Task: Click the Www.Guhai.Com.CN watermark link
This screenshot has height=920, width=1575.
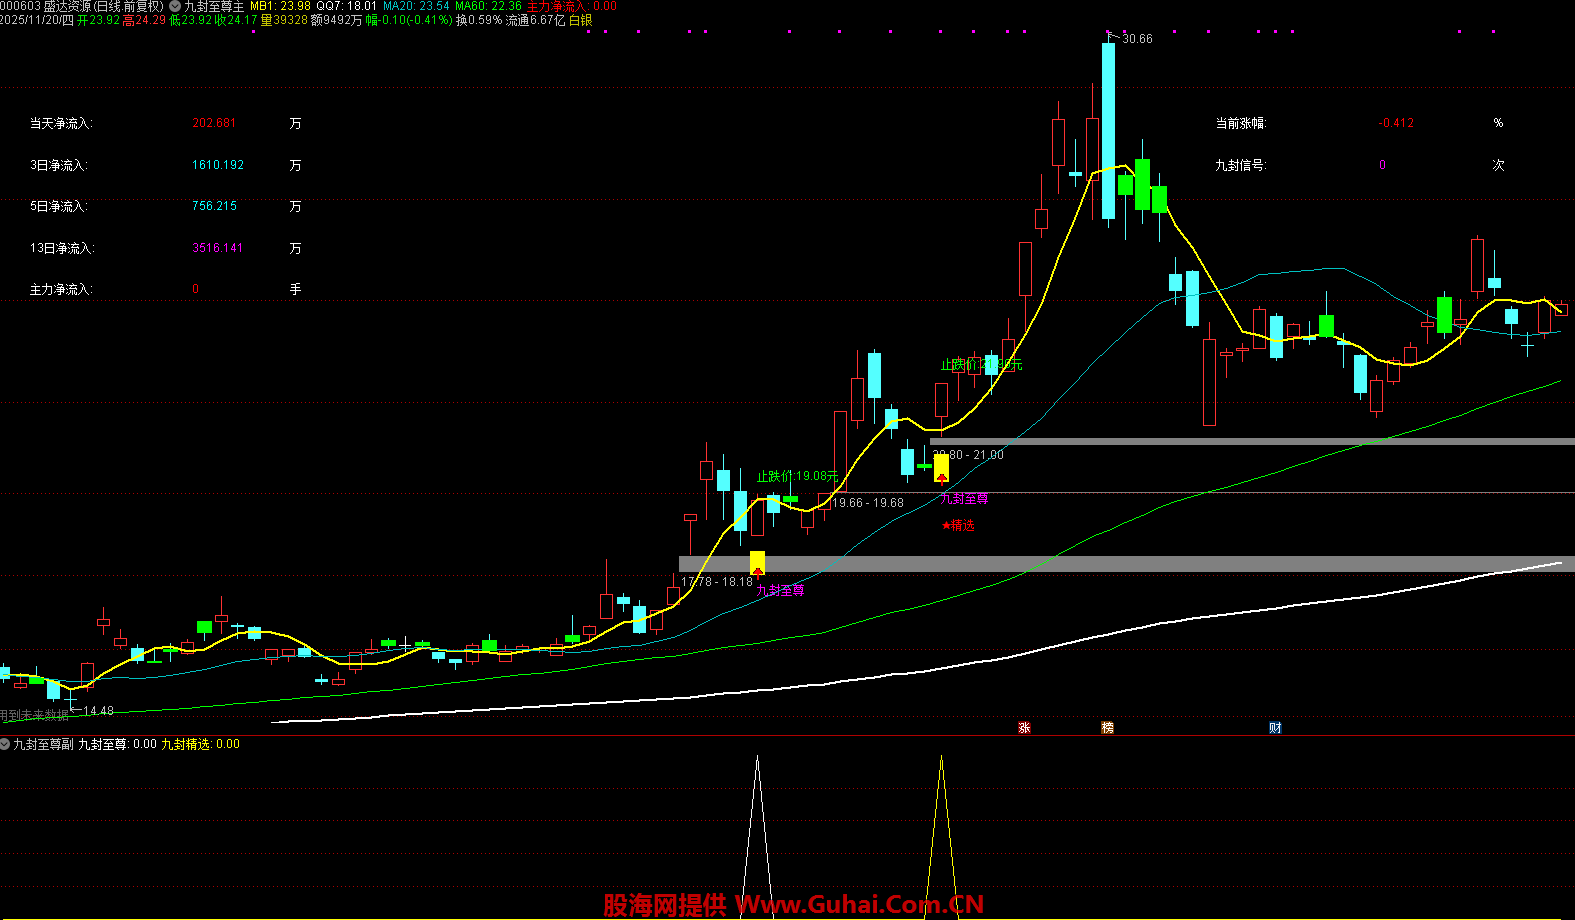Action: [x=860, y=905]
